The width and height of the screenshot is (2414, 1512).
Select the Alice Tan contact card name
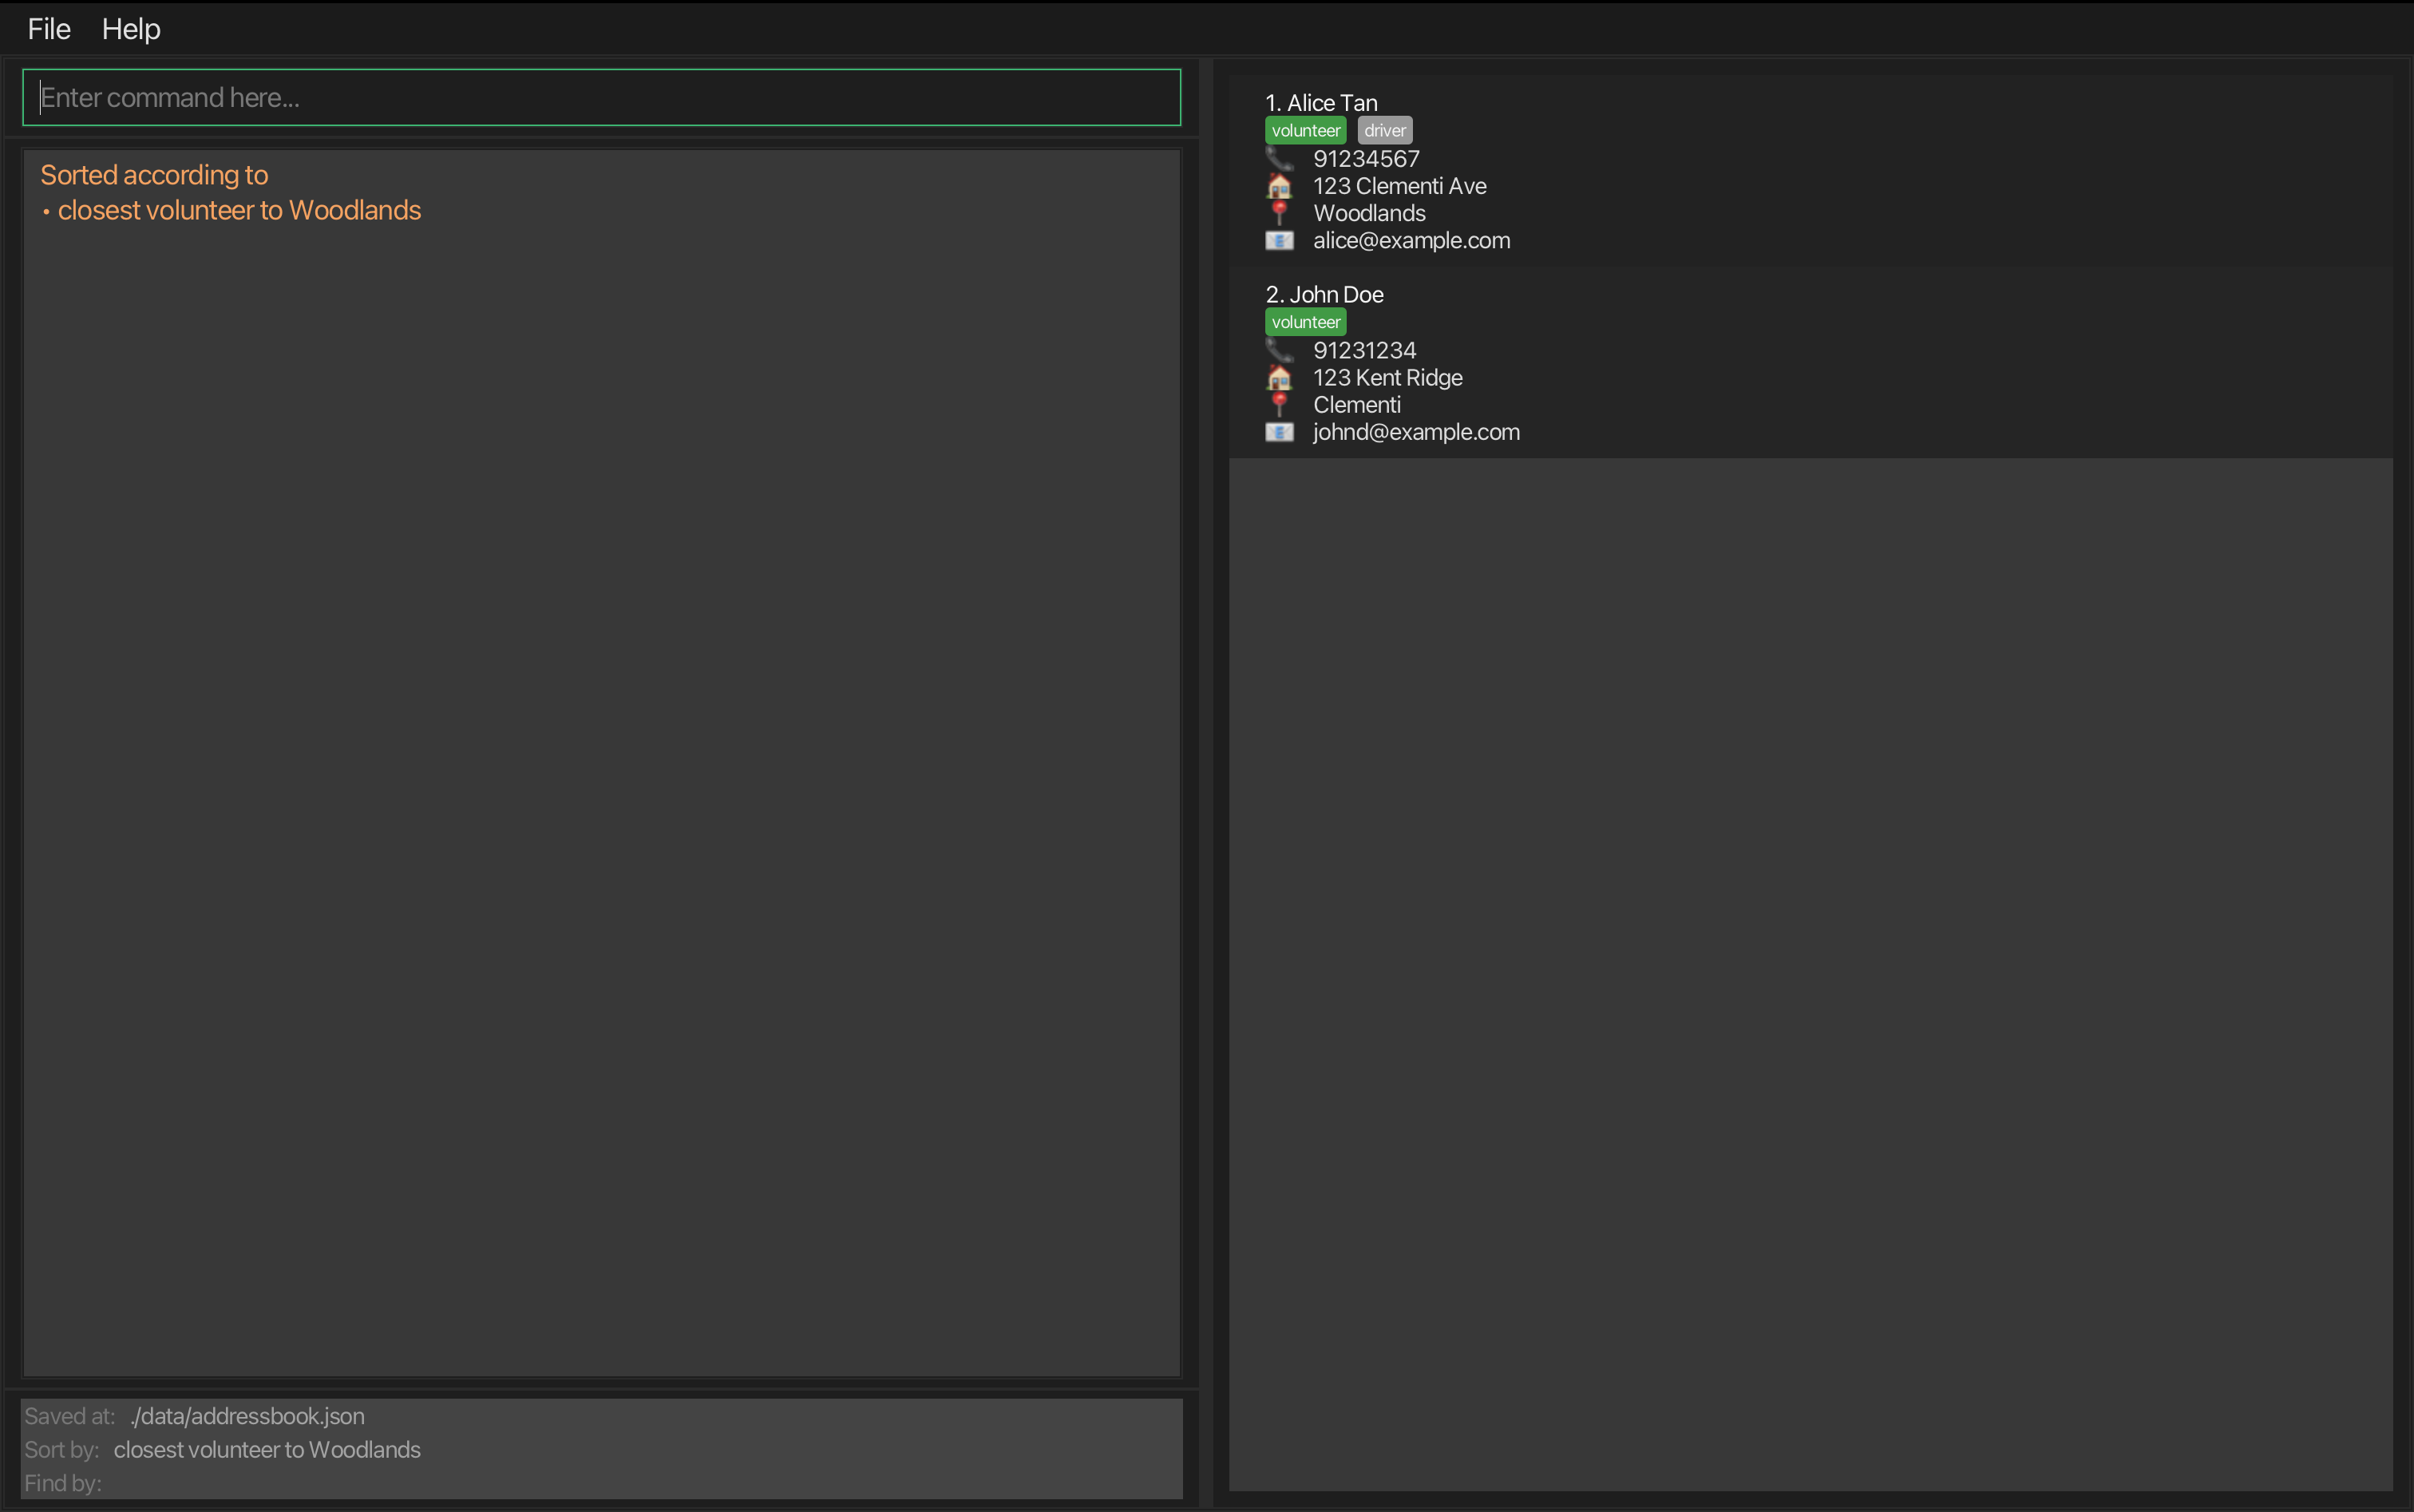point(1321,103)
